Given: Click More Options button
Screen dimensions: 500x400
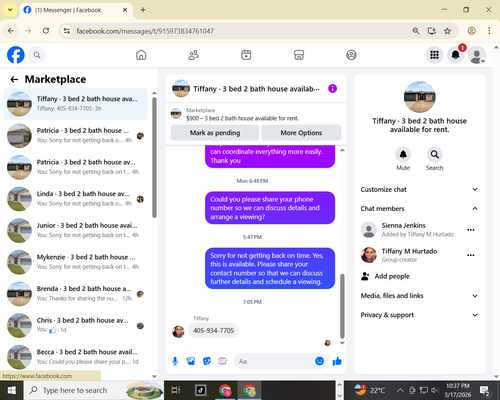Looking at the screenshot, I should tap(301, 133).
